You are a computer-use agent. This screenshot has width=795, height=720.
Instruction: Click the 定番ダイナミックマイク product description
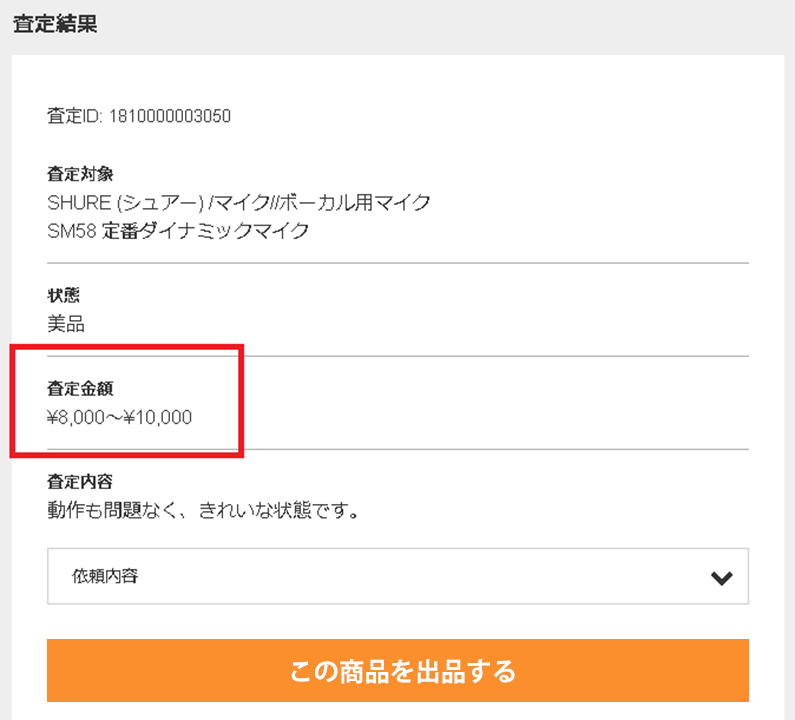[x=206, y=232]
